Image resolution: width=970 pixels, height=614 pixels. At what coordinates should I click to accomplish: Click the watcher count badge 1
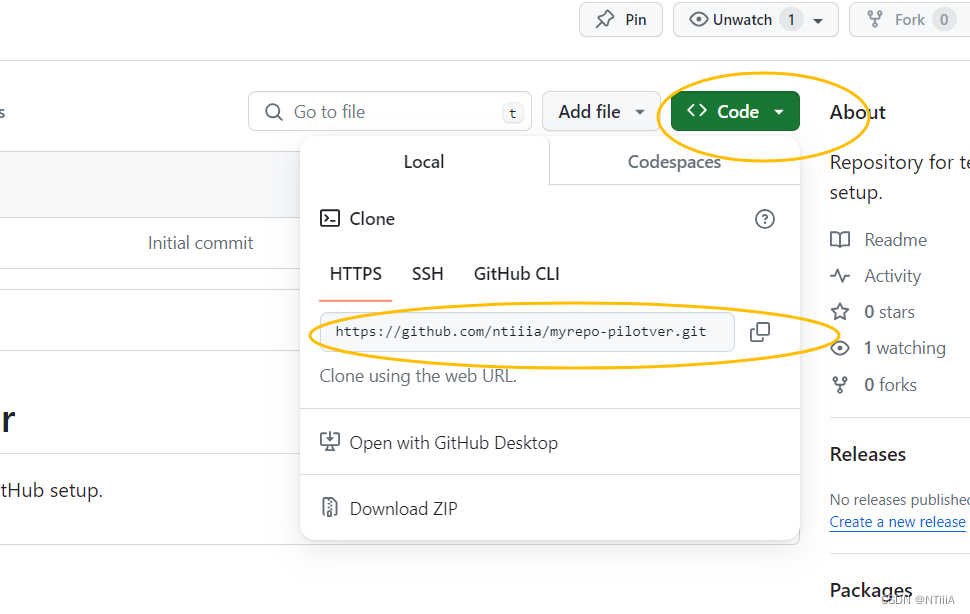click(x=791, y=20)
